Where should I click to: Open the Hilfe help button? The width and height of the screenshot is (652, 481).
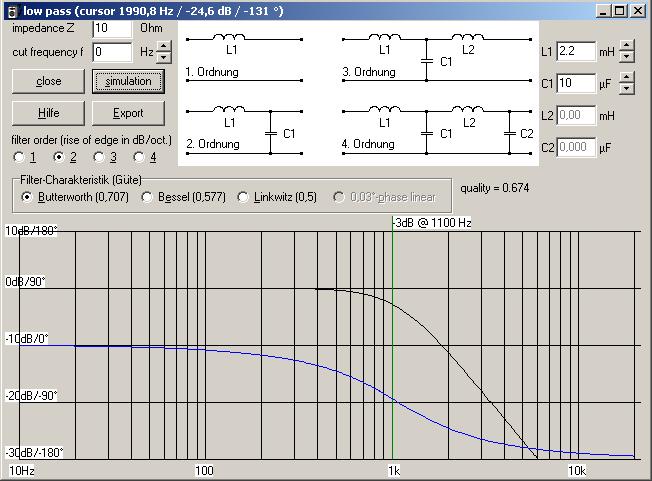(48, 113)
